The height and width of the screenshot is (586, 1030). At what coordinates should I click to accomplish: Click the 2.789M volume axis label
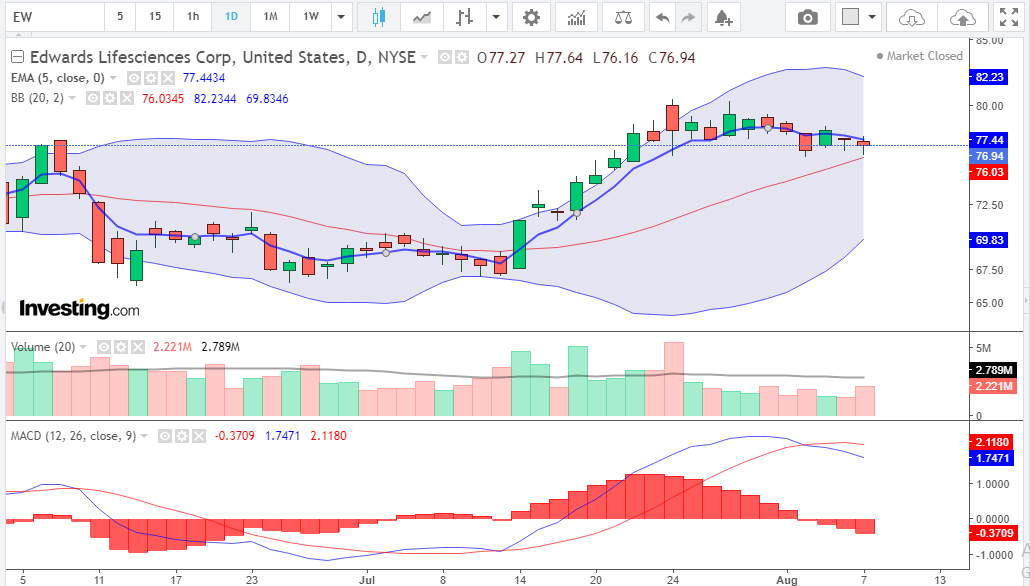coord(993,370)
